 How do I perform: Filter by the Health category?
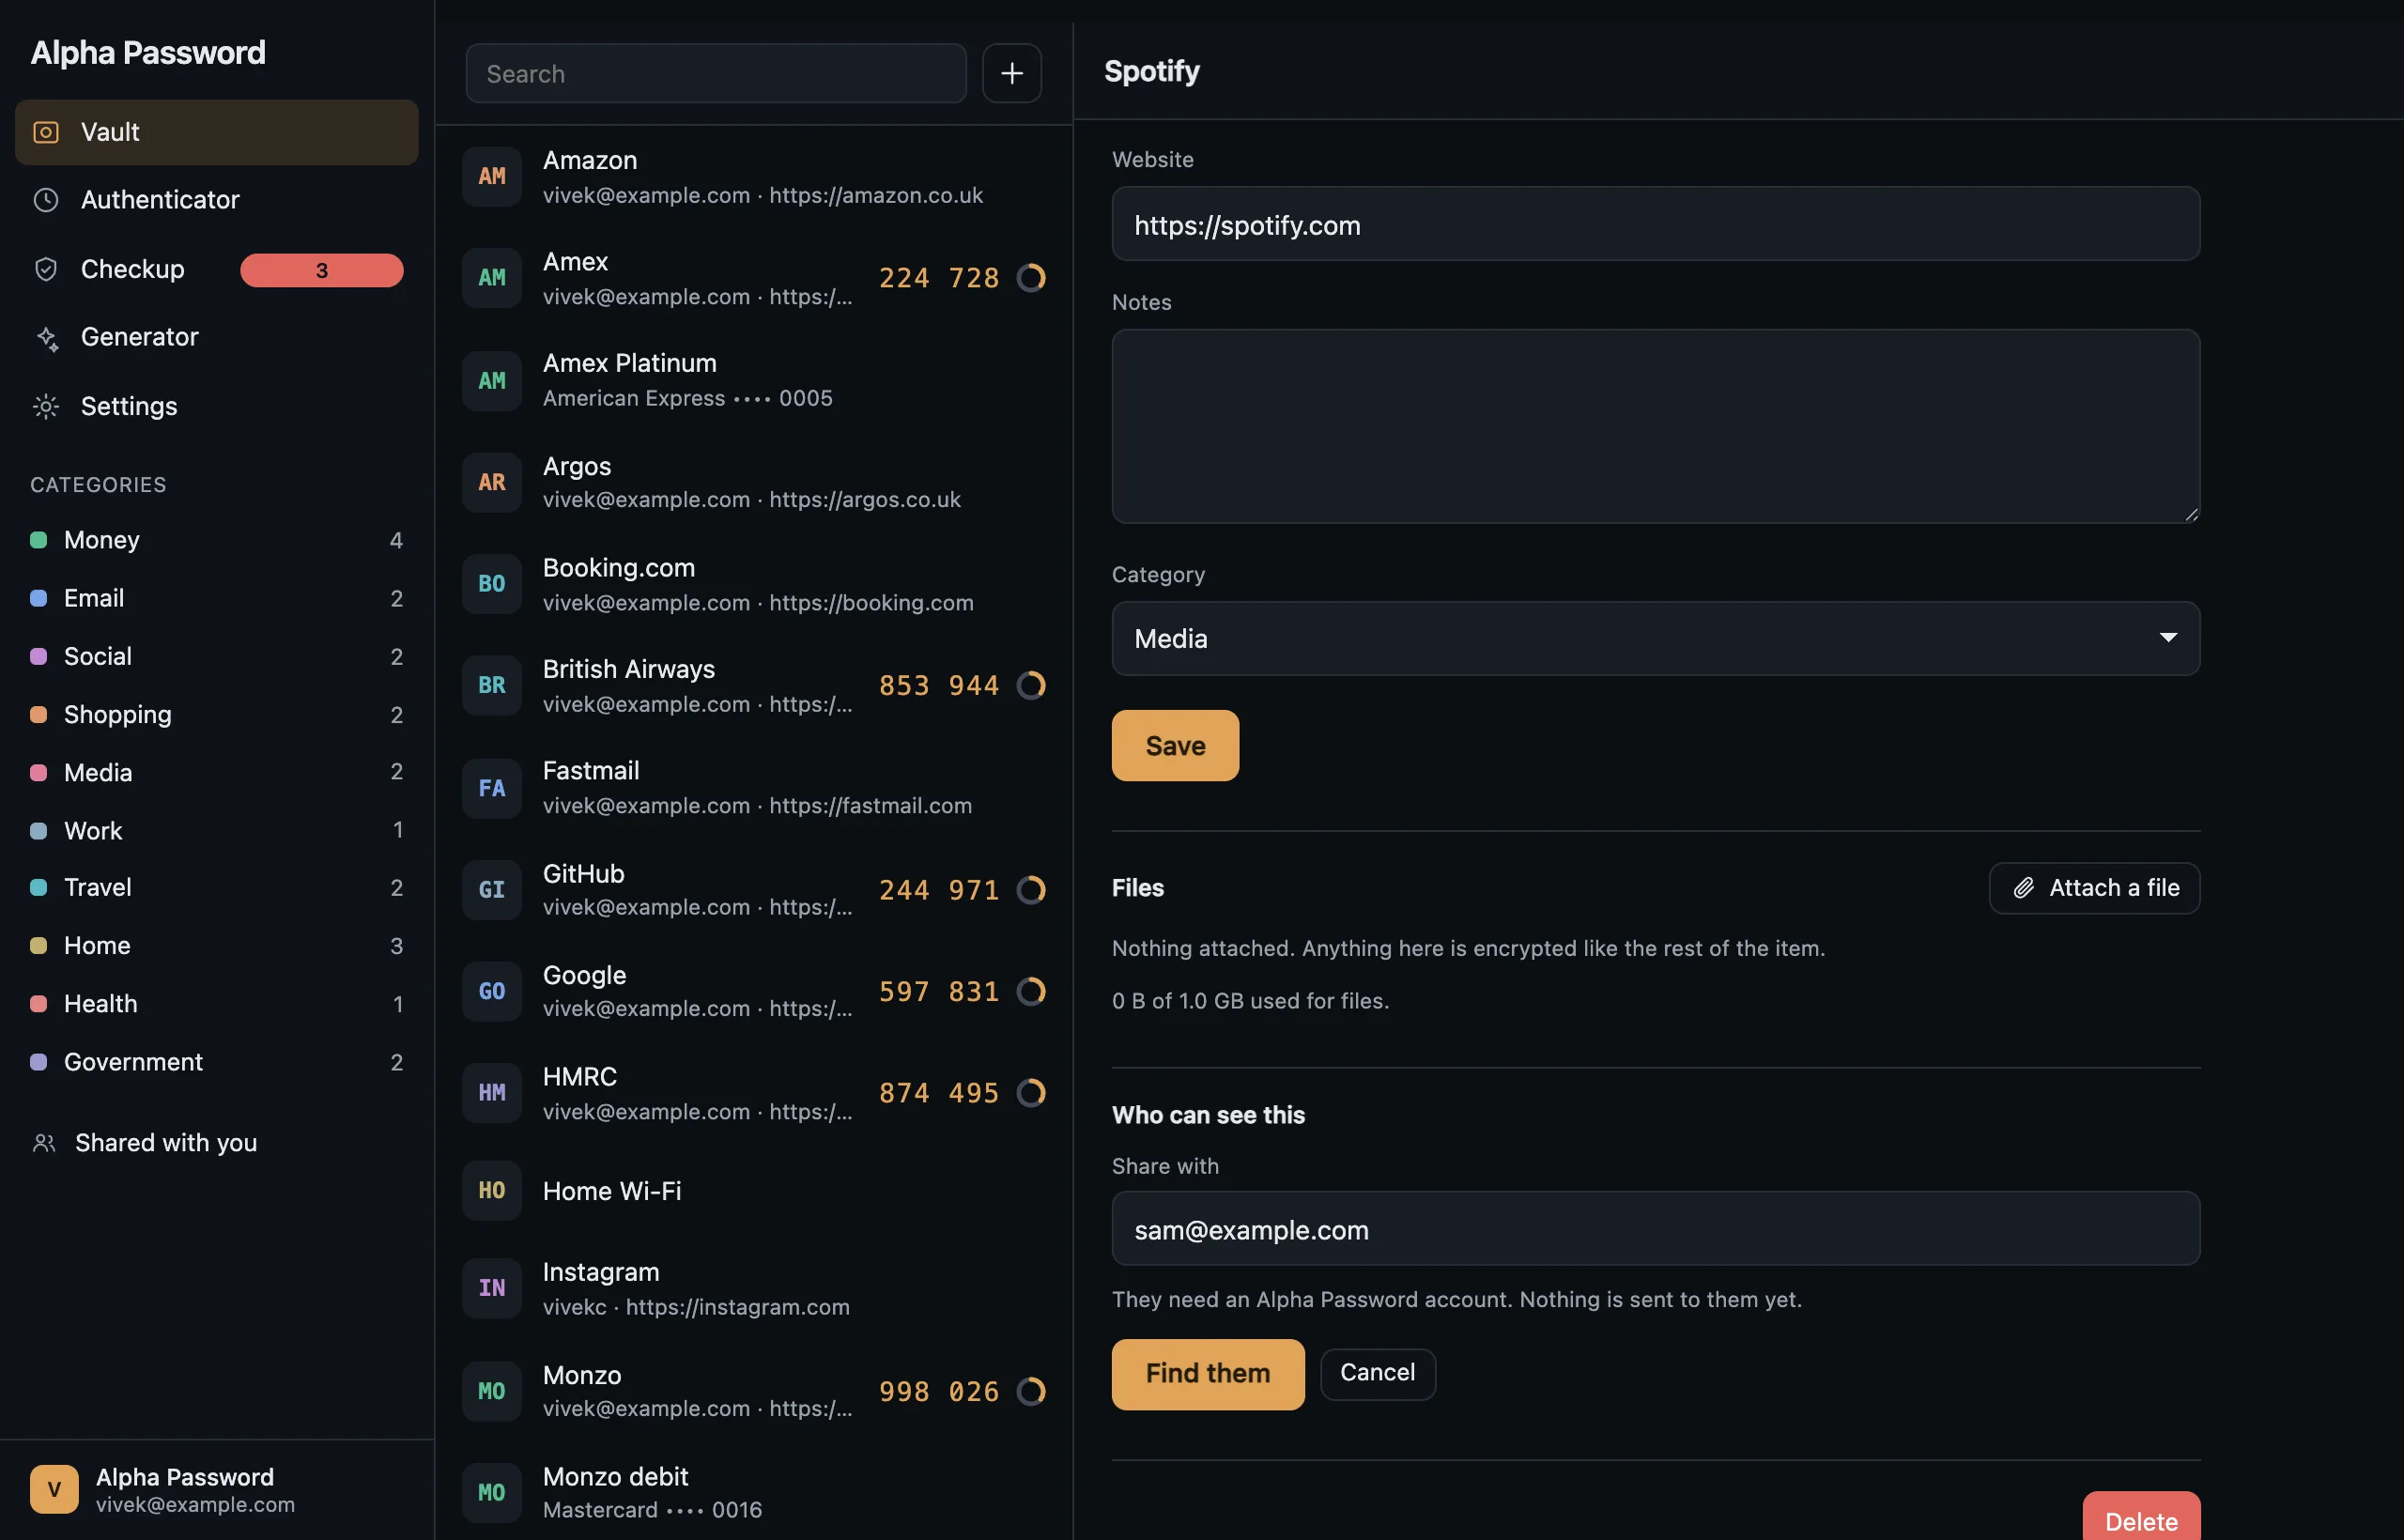pos(216,1003)
